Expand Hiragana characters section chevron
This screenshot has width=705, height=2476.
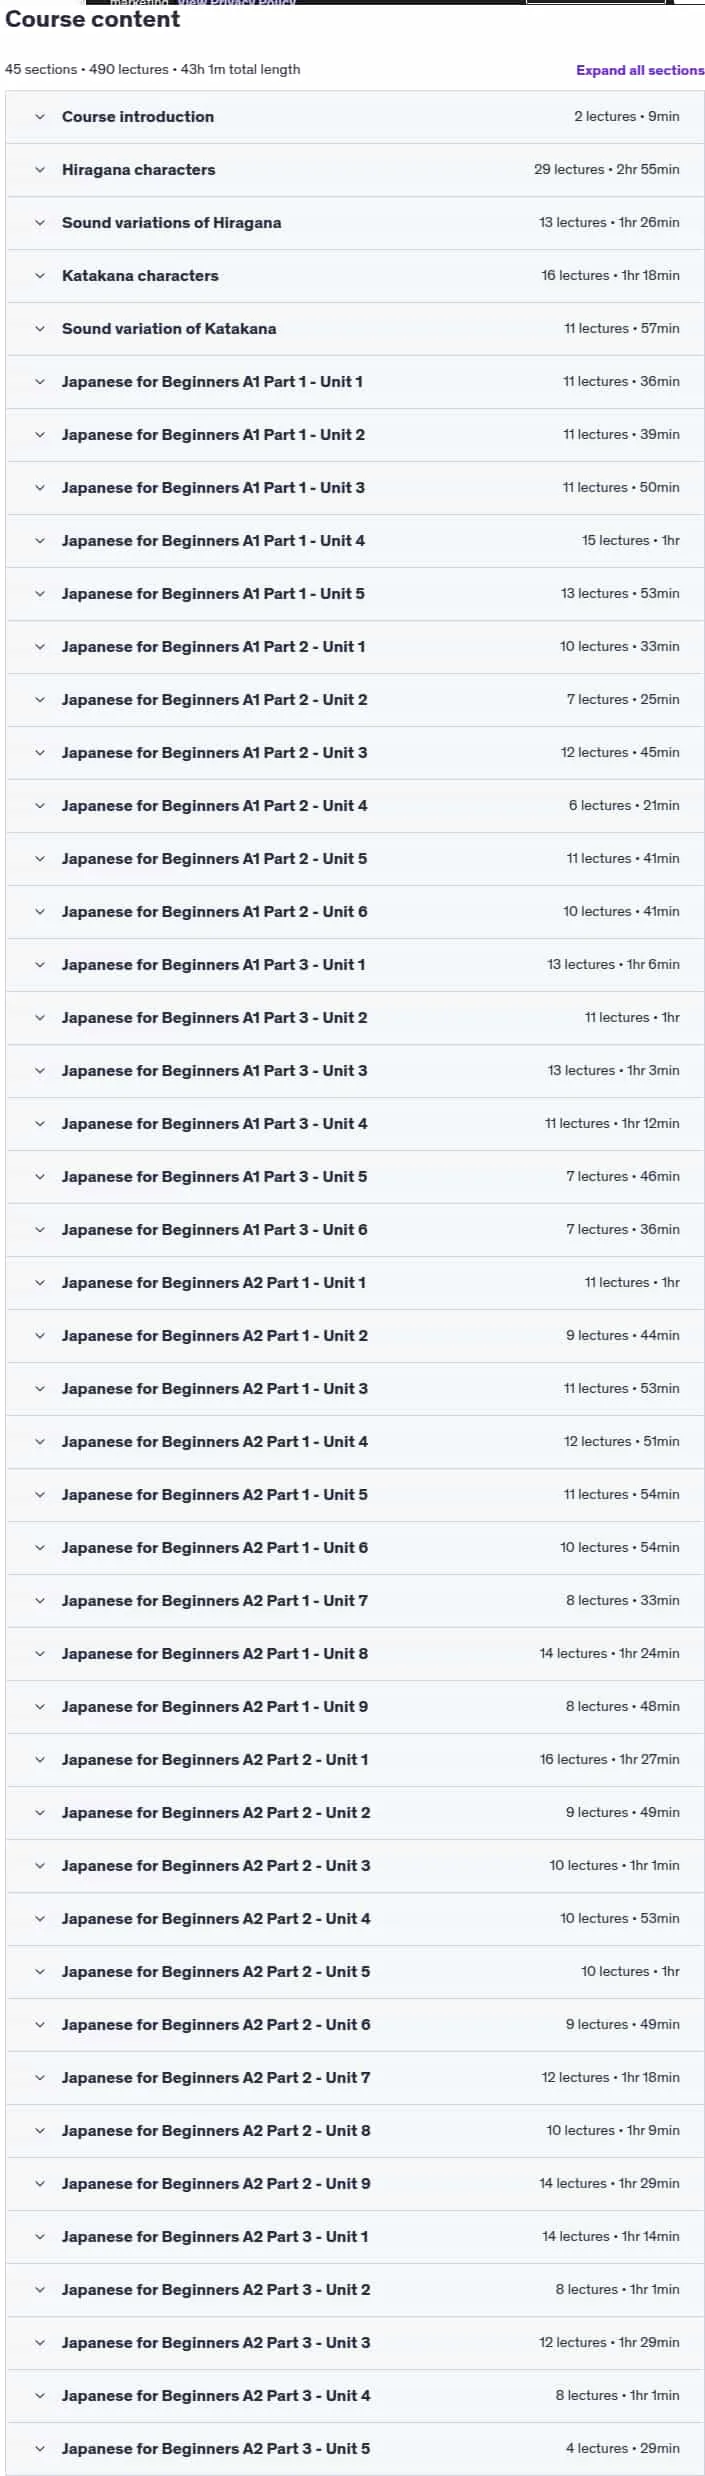40,170
